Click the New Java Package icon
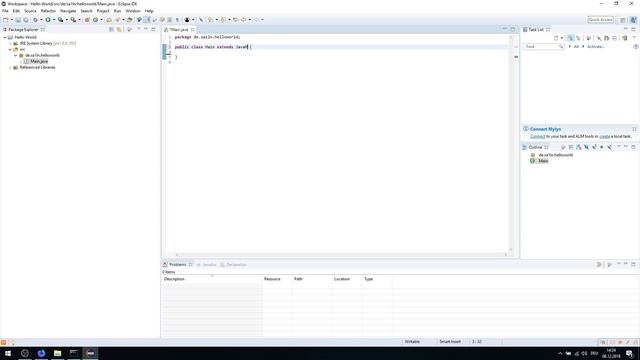The width and height of the screenshot is (640, 360). coord(87,20)
